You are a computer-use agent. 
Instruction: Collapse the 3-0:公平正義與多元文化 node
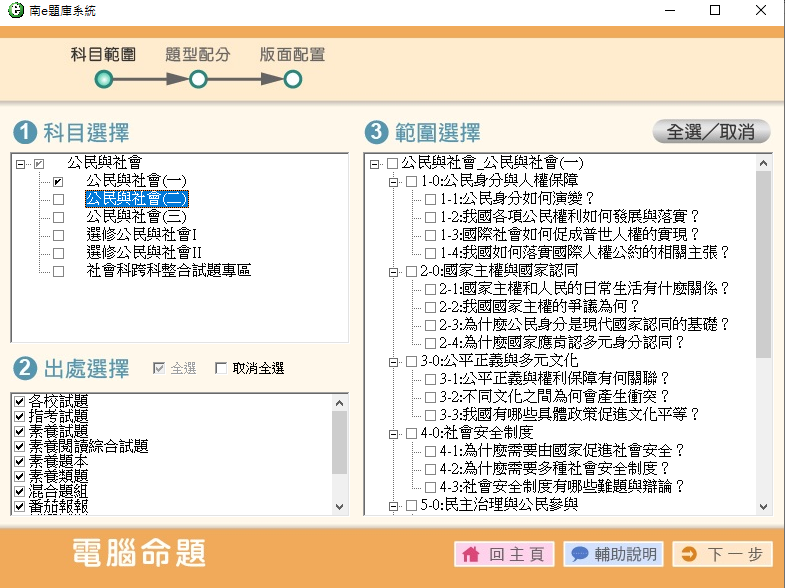tap(392, 361)
